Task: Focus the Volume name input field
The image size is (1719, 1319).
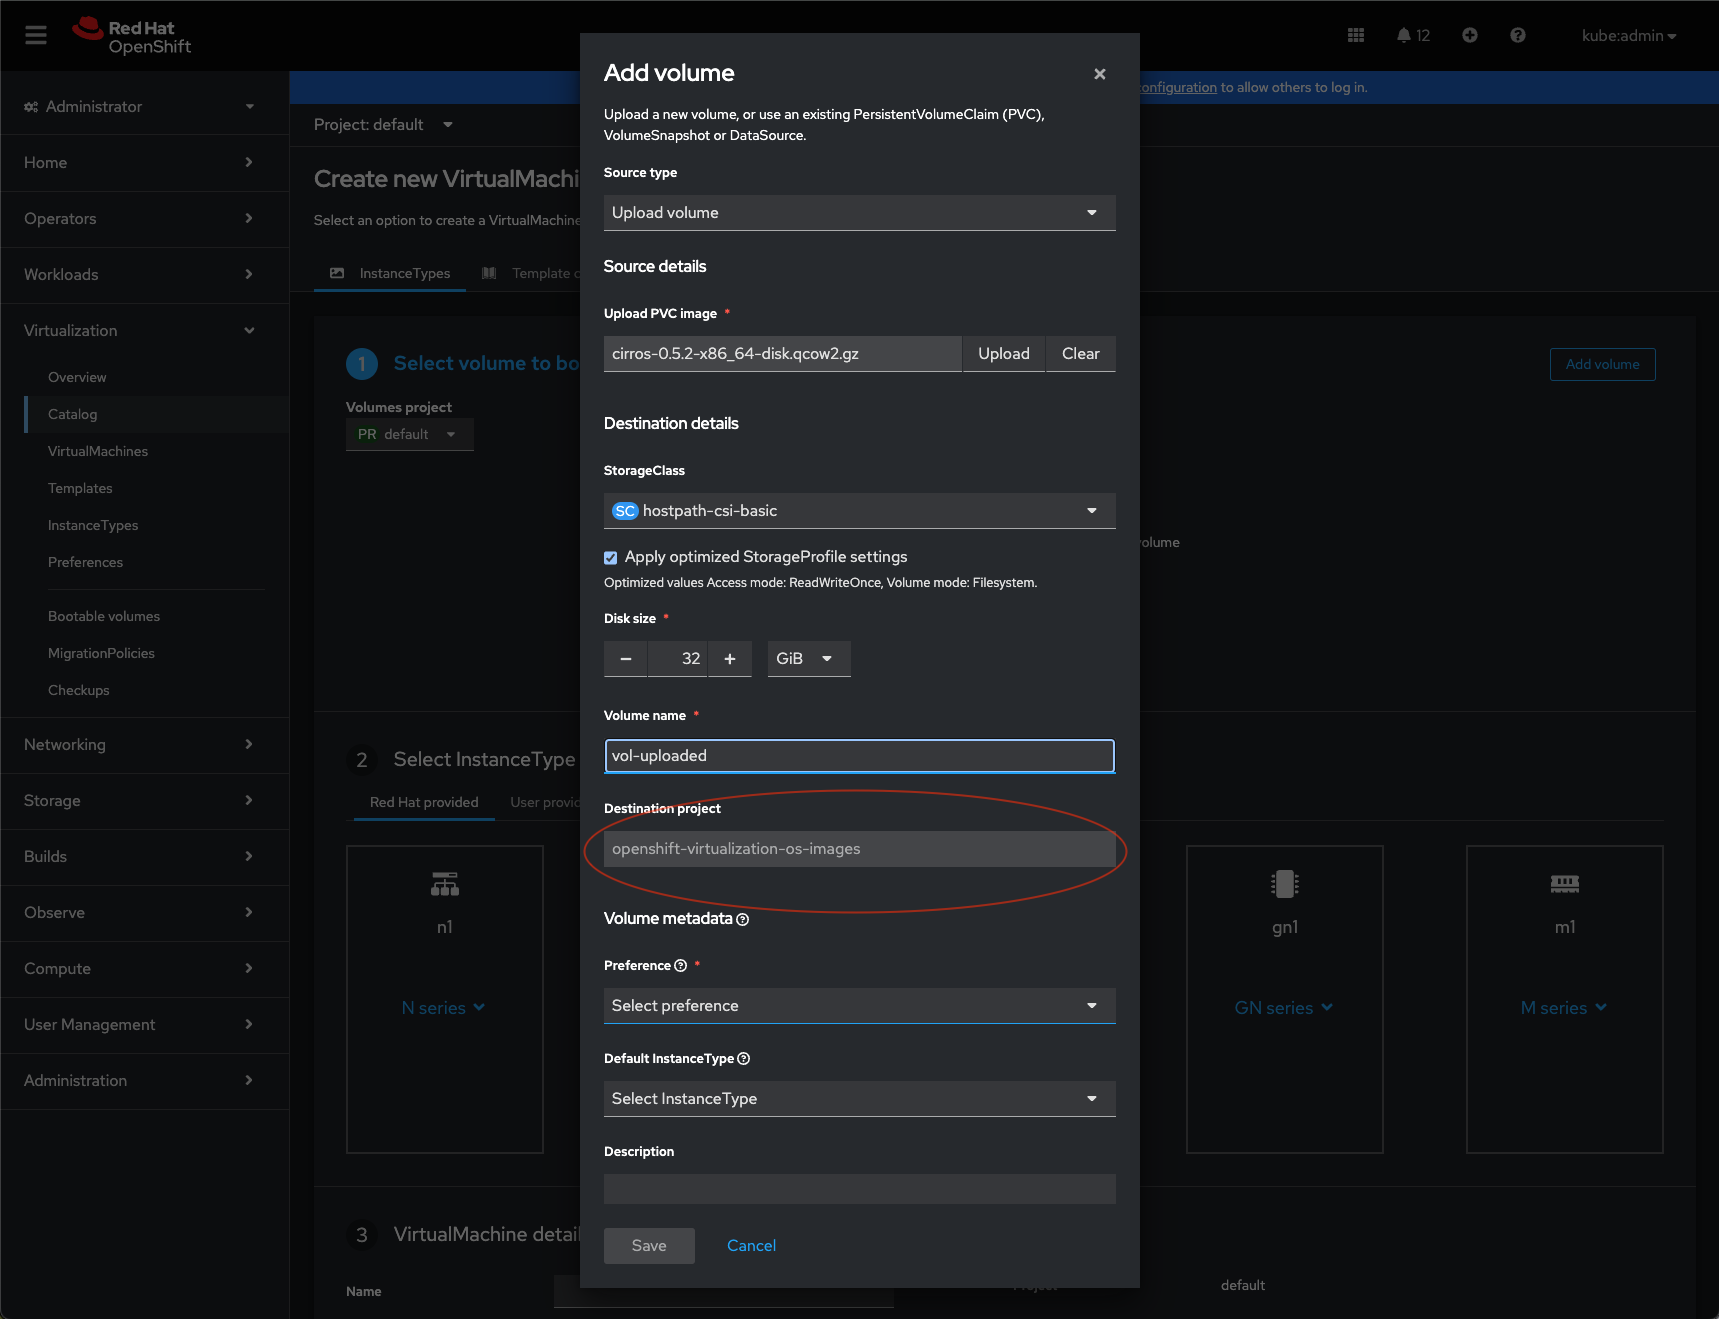Action: pos(860,756)
